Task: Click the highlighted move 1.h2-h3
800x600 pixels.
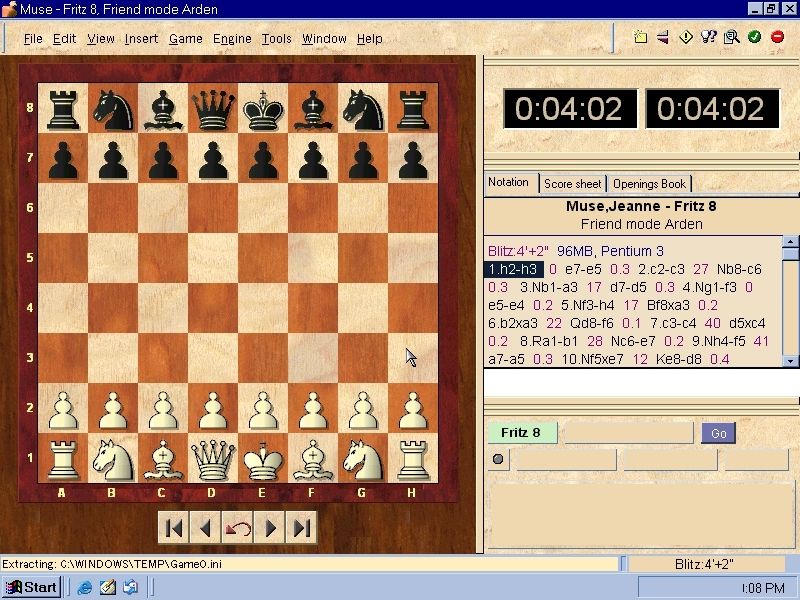Action: coord(513,269)
